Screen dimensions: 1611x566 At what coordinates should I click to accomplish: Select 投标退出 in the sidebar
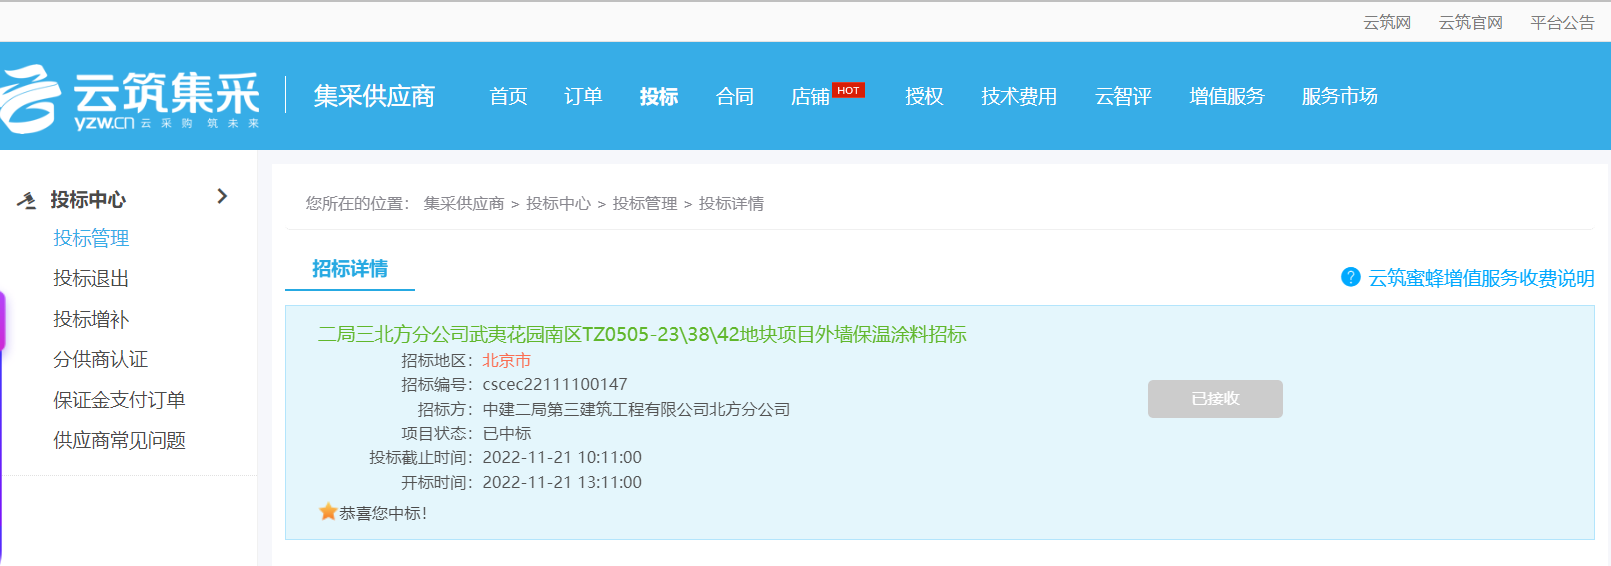91,279
